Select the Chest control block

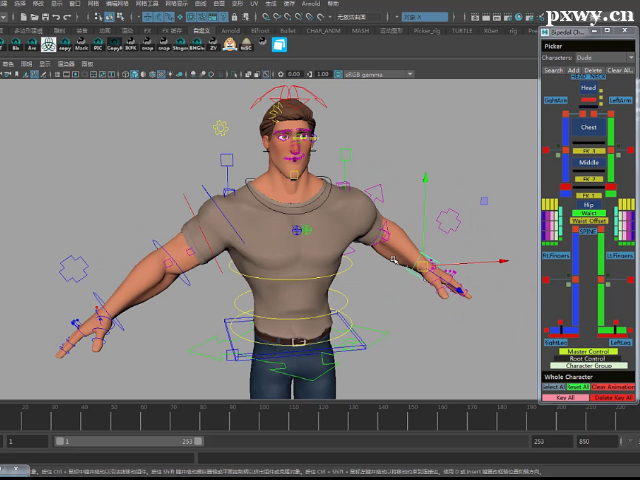(x=588, y=127)
